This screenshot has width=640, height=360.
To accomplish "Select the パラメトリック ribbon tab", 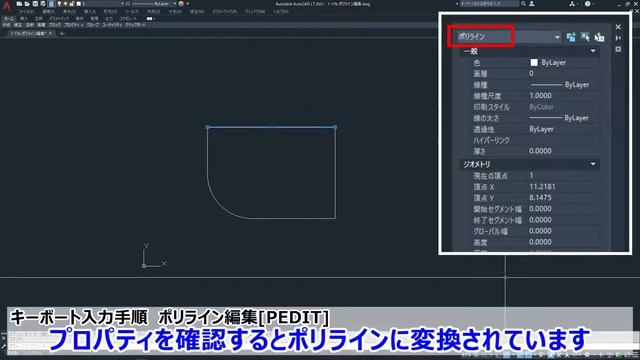I will click(59, 18).
